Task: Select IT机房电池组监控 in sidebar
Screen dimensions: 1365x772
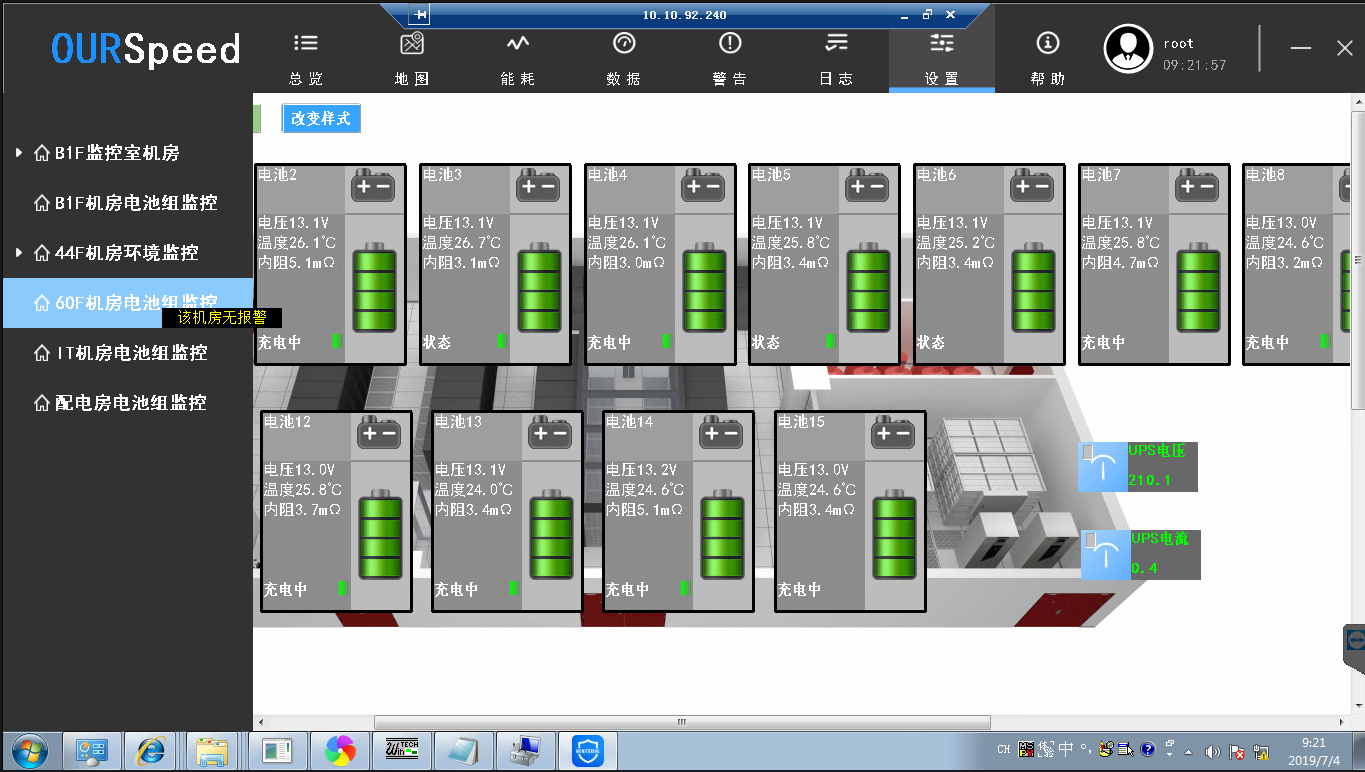Action: coord(130,353)
